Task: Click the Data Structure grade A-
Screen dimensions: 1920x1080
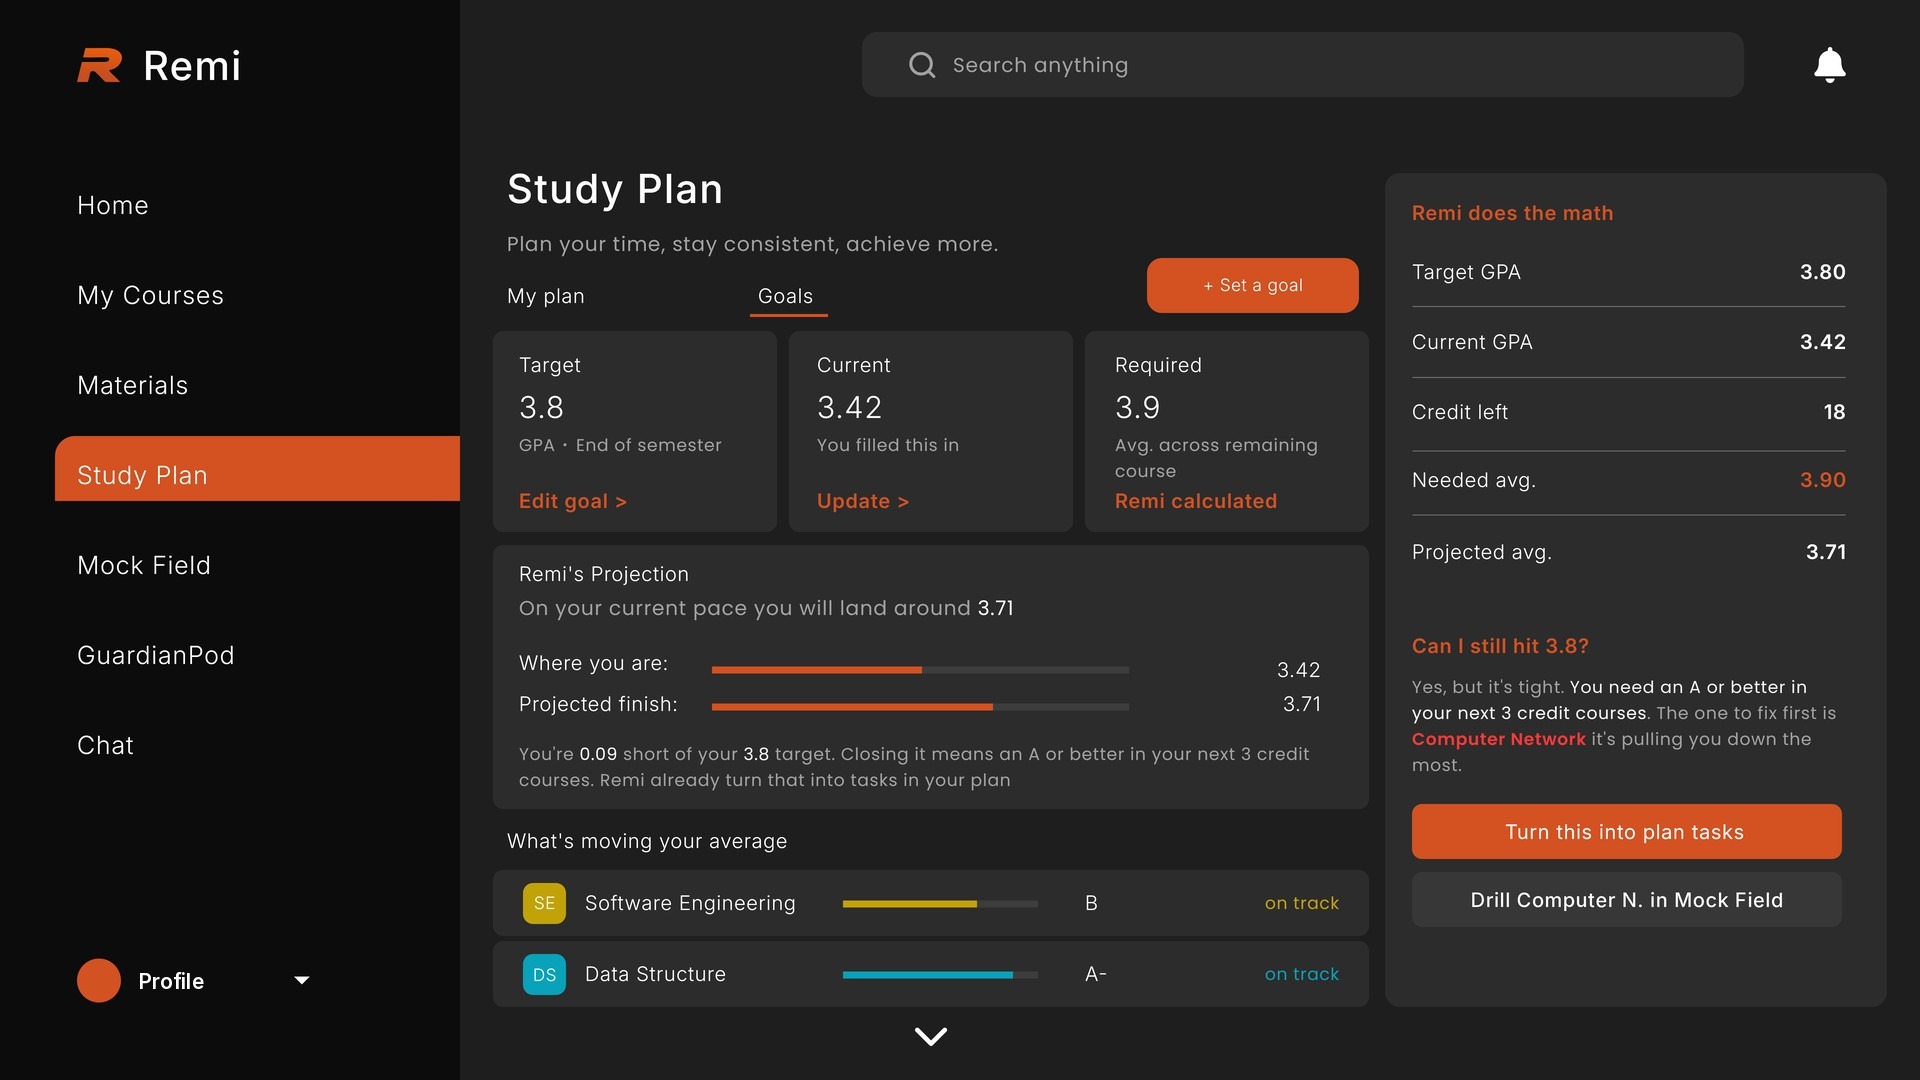Action: tap(1095, 974)
